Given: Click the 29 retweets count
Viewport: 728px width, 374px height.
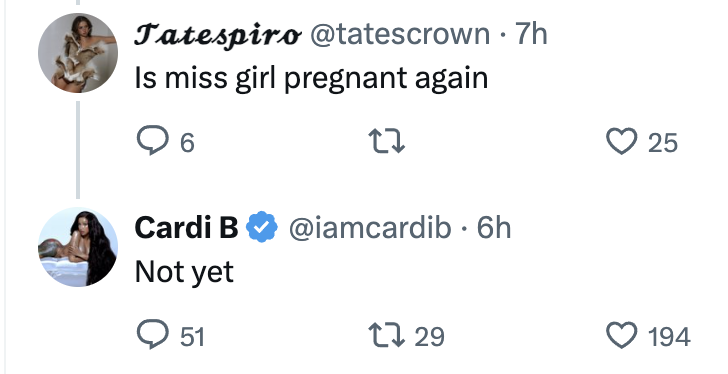Looking at the screenshot, I should [429, 336].
